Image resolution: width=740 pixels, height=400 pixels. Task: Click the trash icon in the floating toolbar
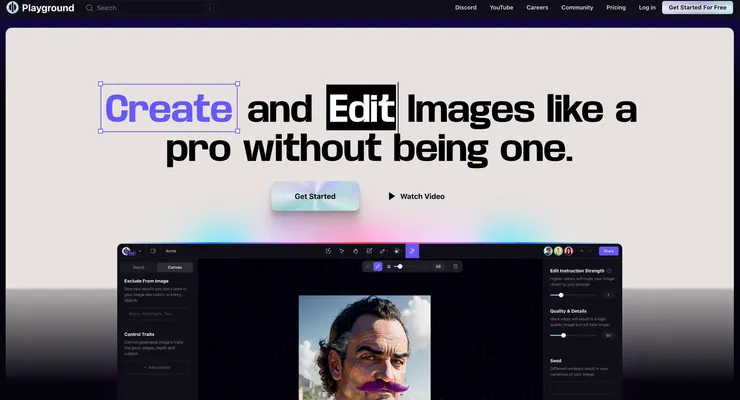pyautogui.click(x=455, y=267)
